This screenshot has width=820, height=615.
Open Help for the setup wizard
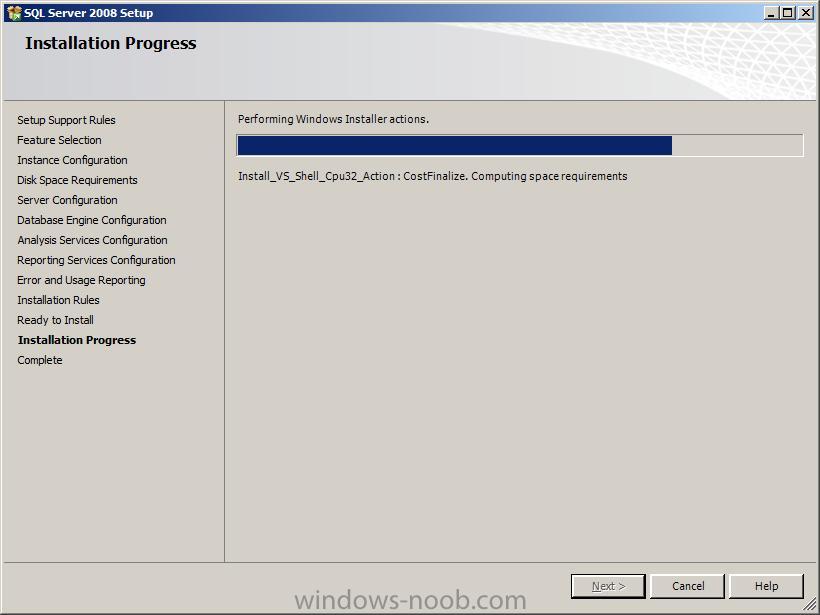766,586
